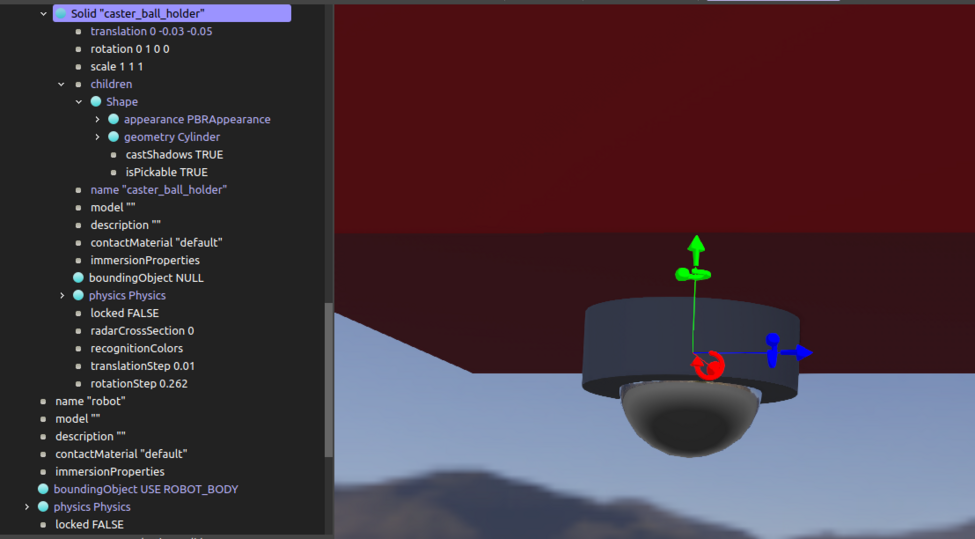This screenshot has height=539, width=975.
Task: Click the green rotation handle on gizmo
Action: pos(691,273)
